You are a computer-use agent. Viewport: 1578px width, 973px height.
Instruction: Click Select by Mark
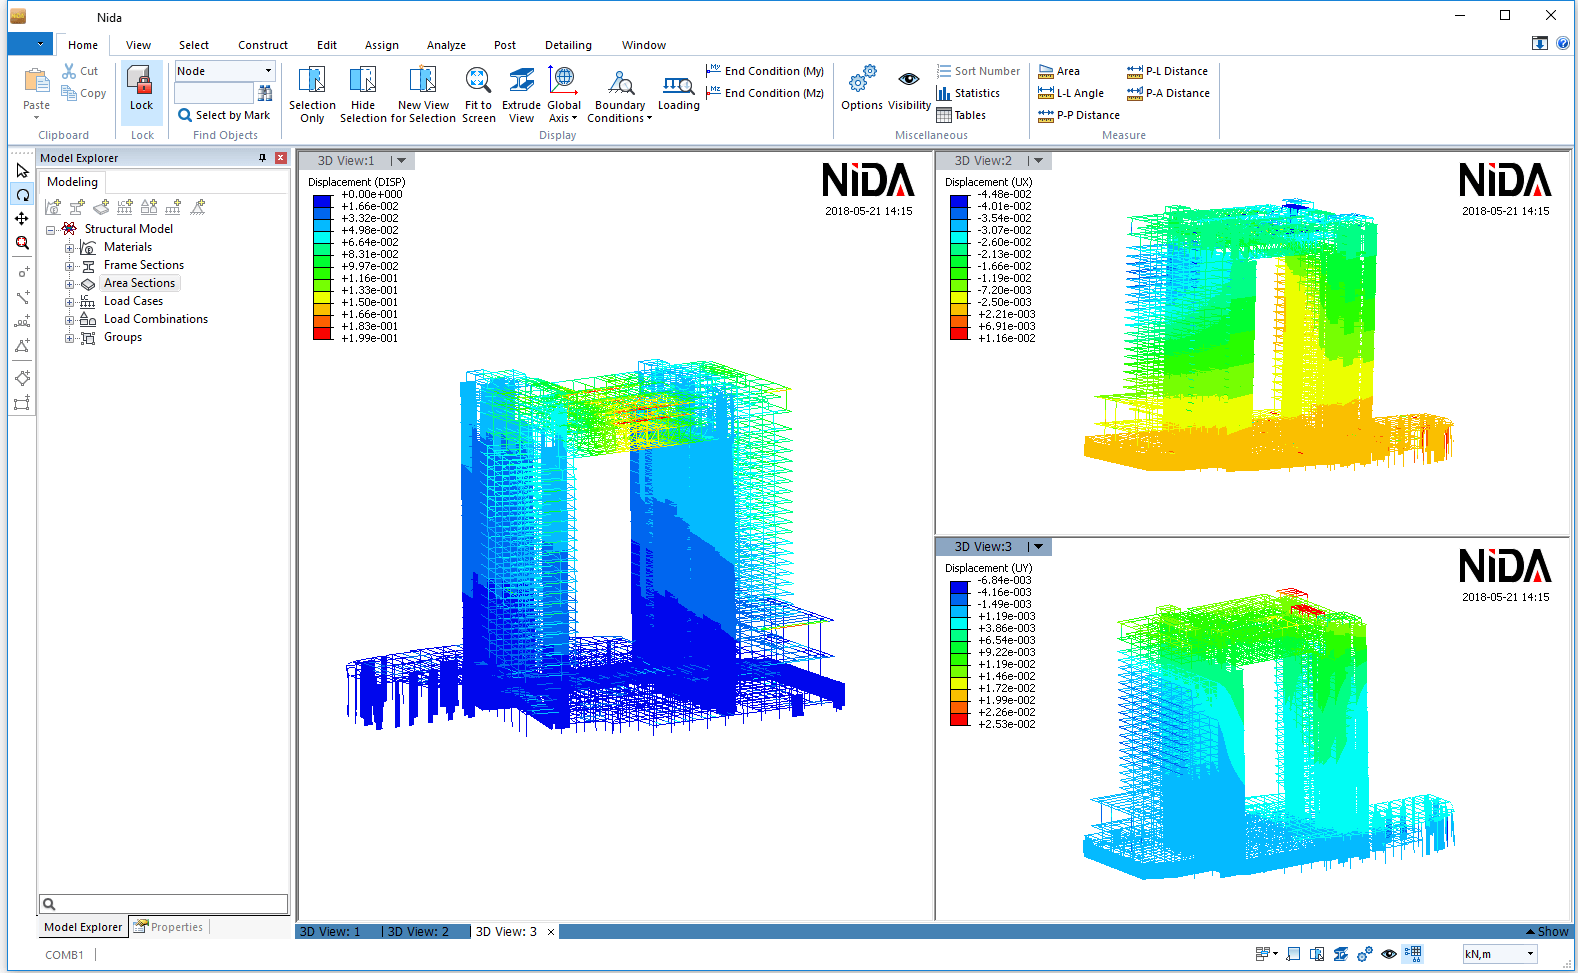(x=224, y=115)
